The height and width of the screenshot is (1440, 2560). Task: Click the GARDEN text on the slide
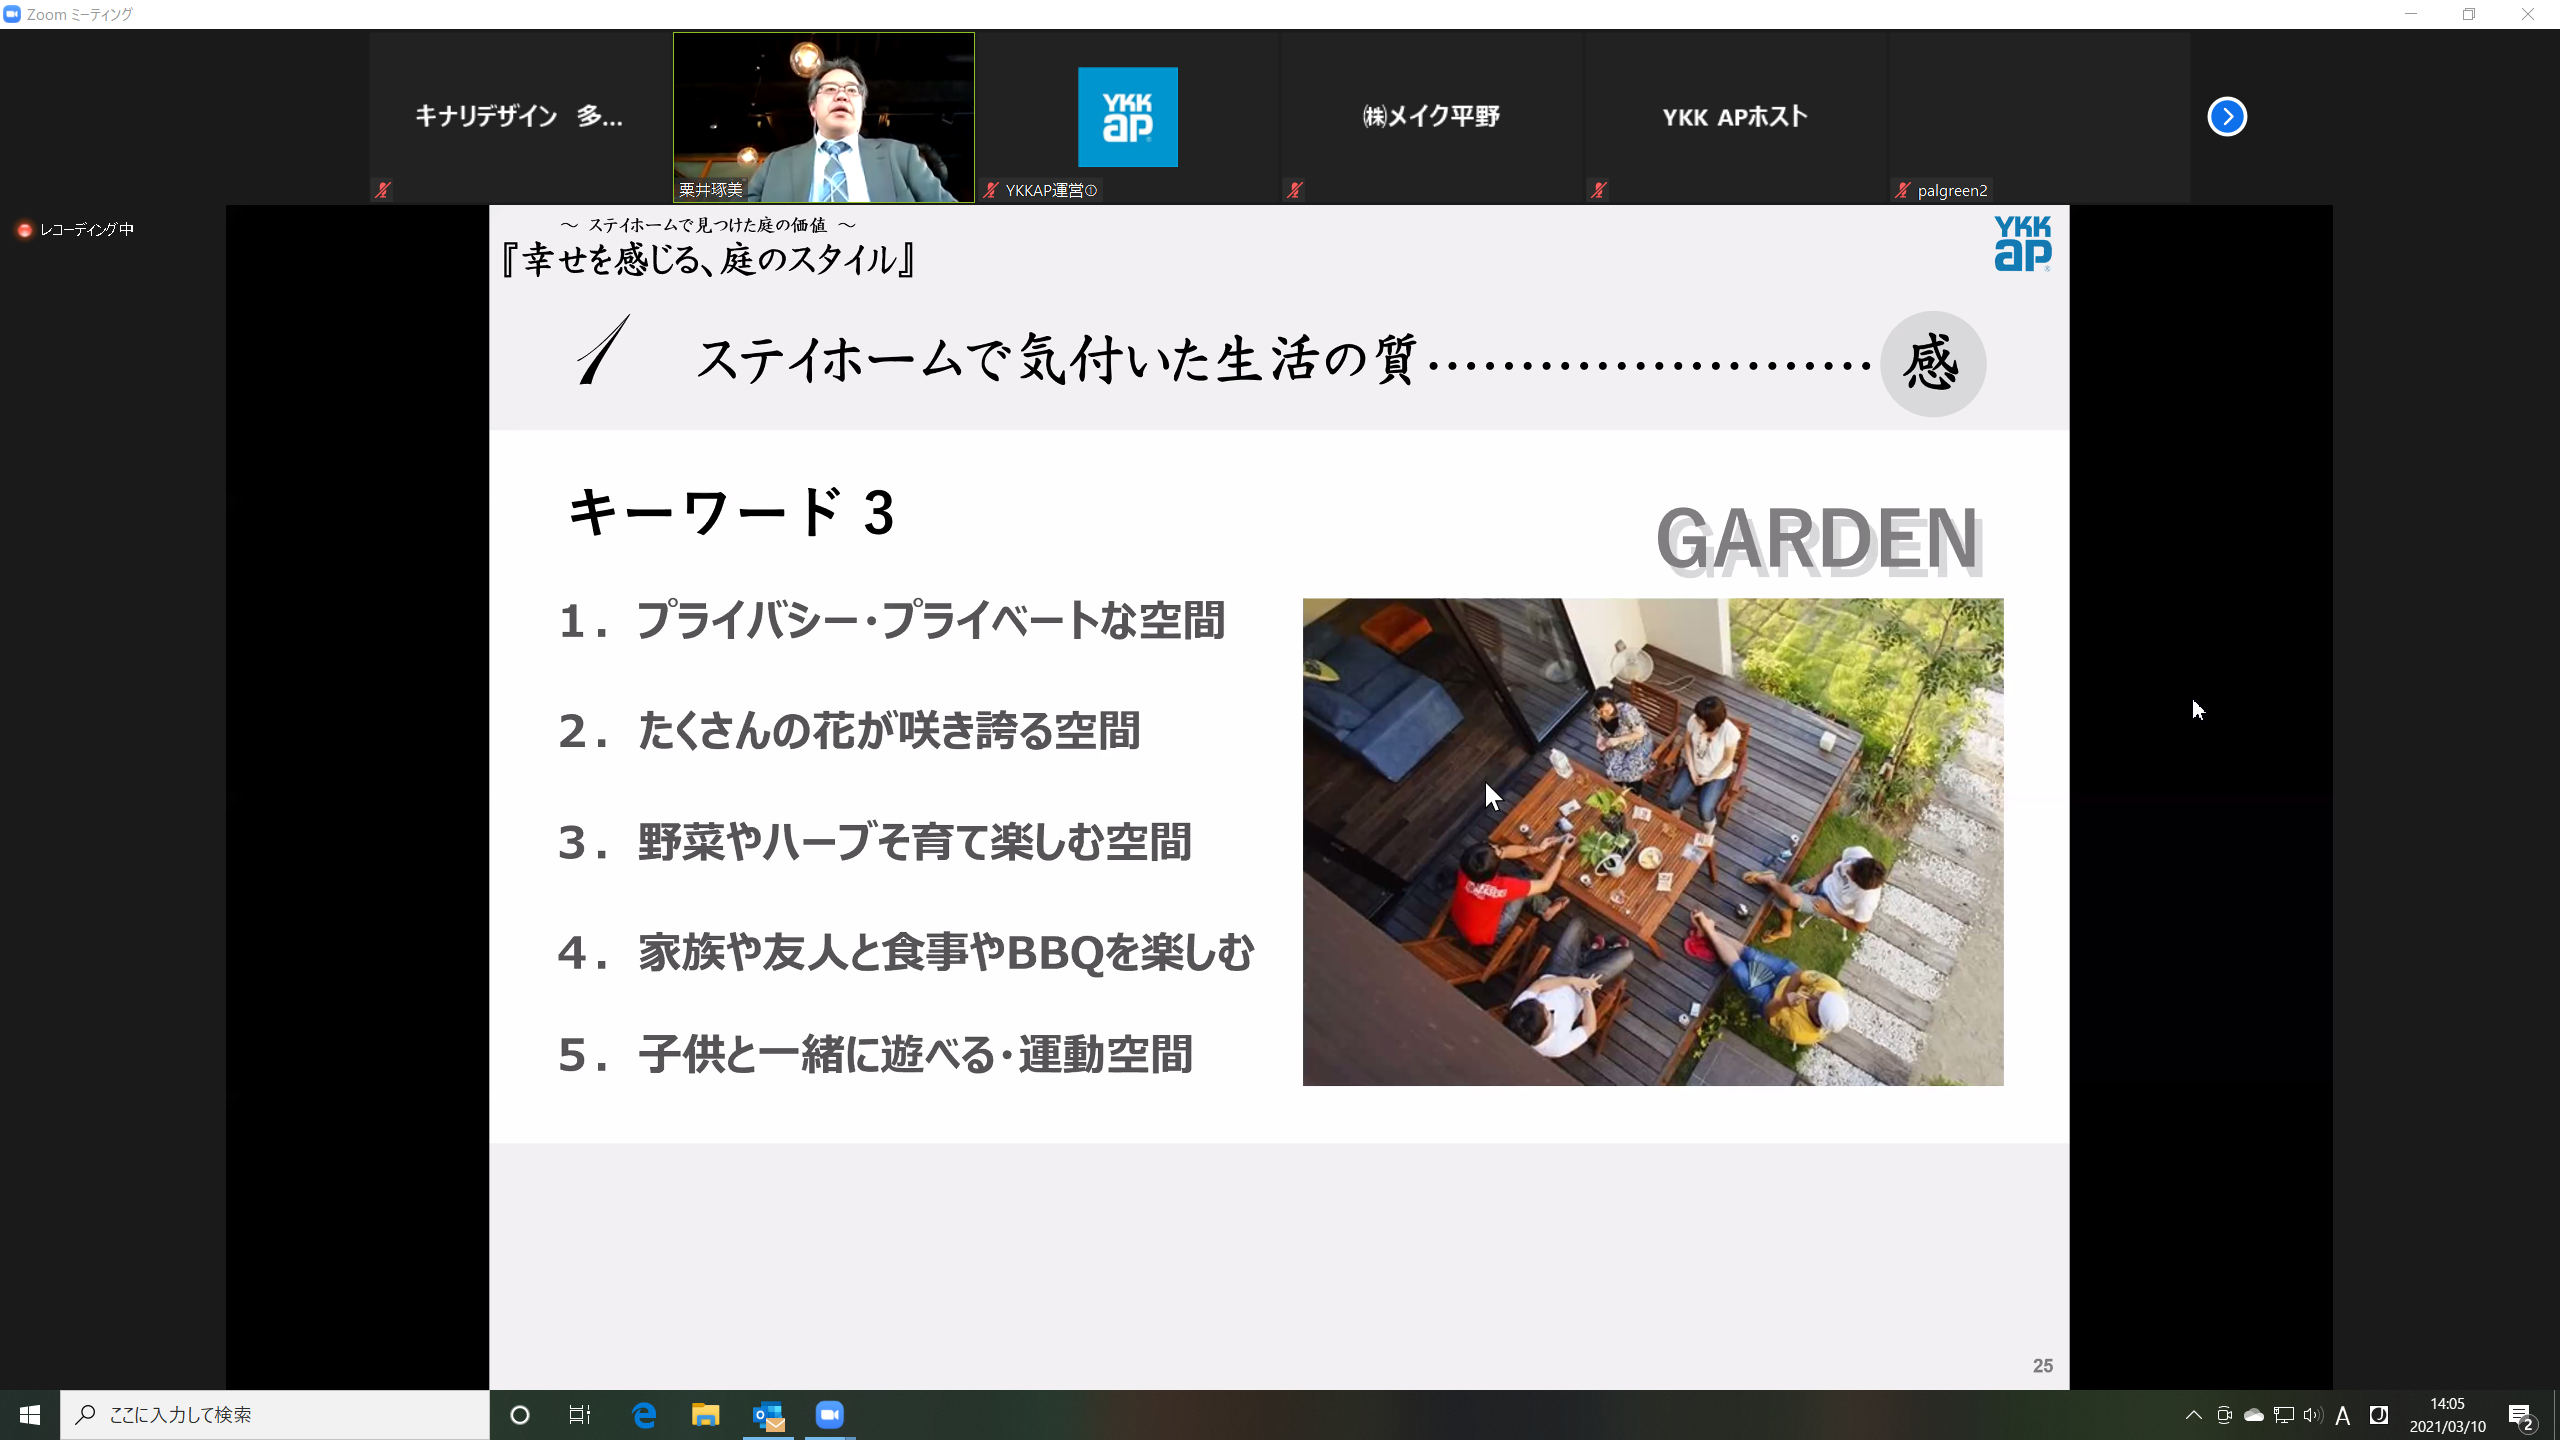[x=1819, y=540]
